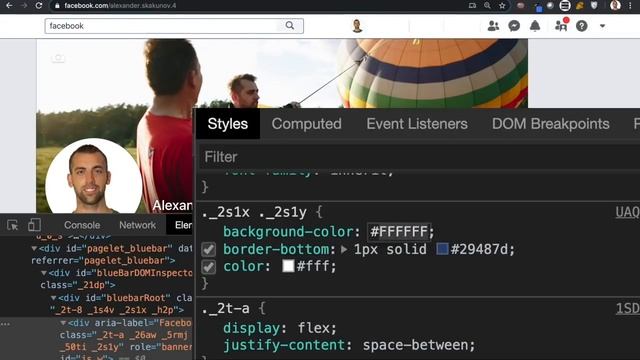
Task: Open the Chrome three-dot menu
Action: (631, 6)
